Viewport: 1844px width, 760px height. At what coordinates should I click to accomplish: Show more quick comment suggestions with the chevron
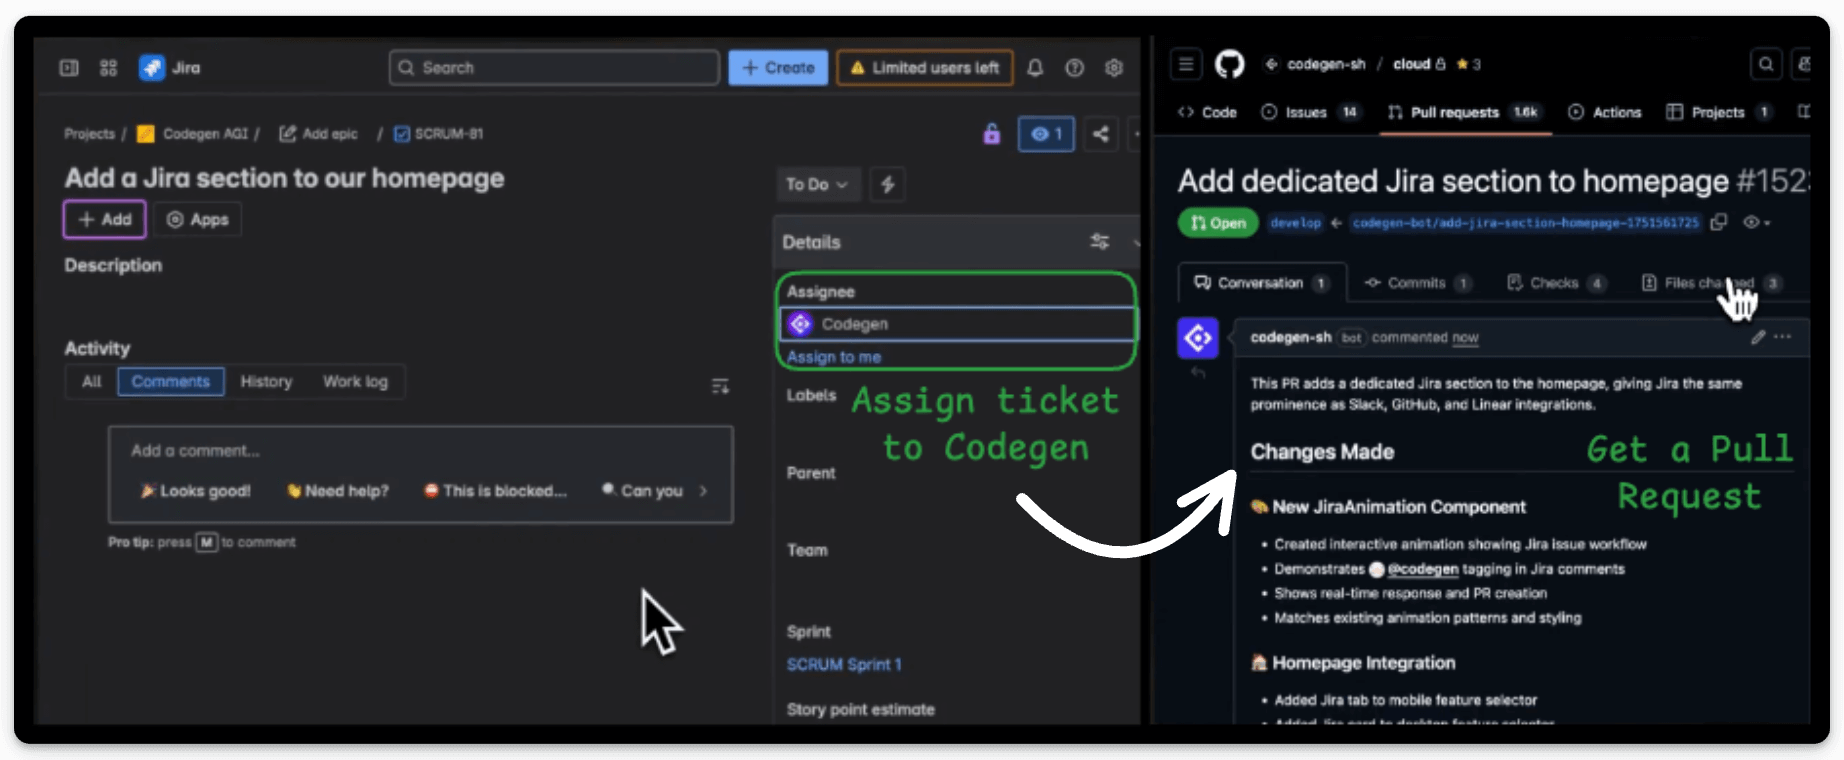703,491
